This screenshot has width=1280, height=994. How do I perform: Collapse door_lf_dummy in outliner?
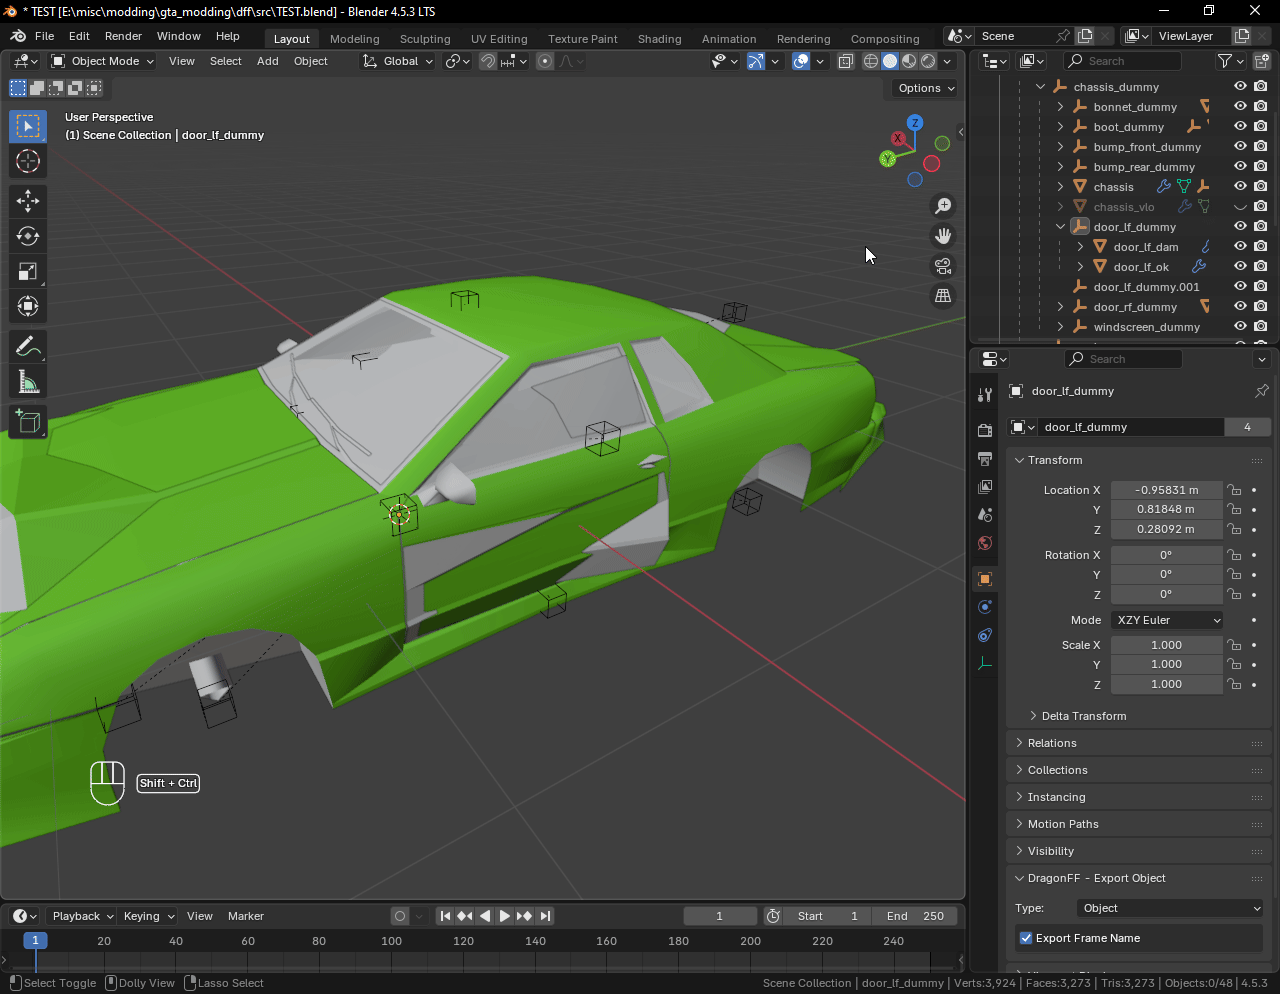point(1060,227)
